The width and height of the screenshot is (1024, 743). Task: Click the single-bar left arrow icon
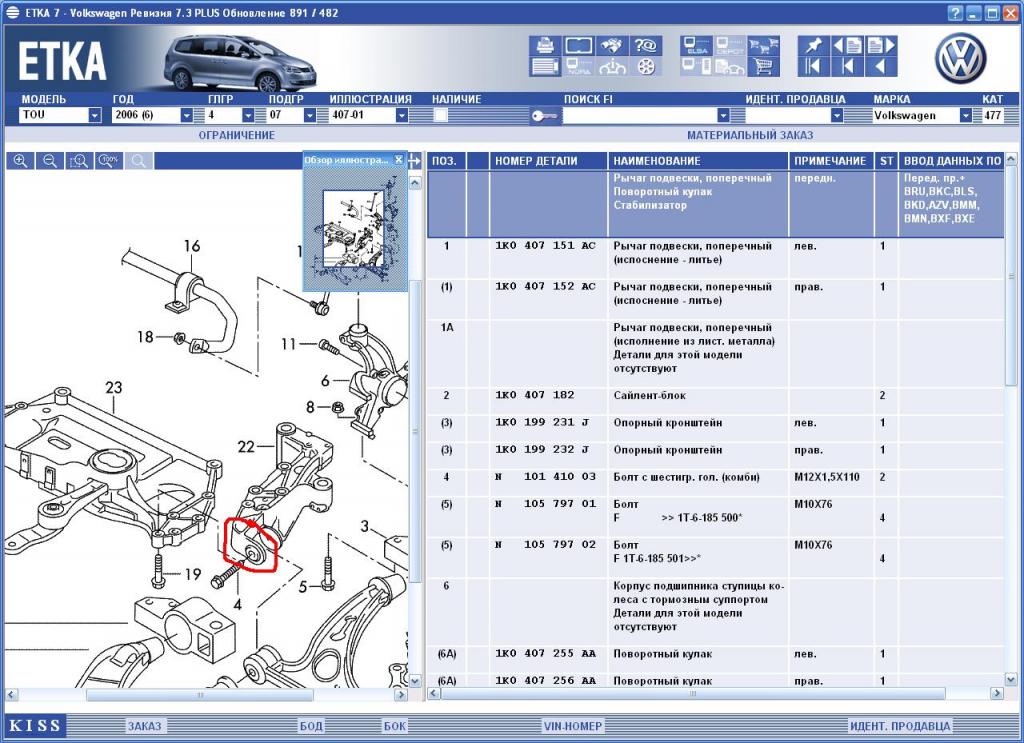pos(847,66)
